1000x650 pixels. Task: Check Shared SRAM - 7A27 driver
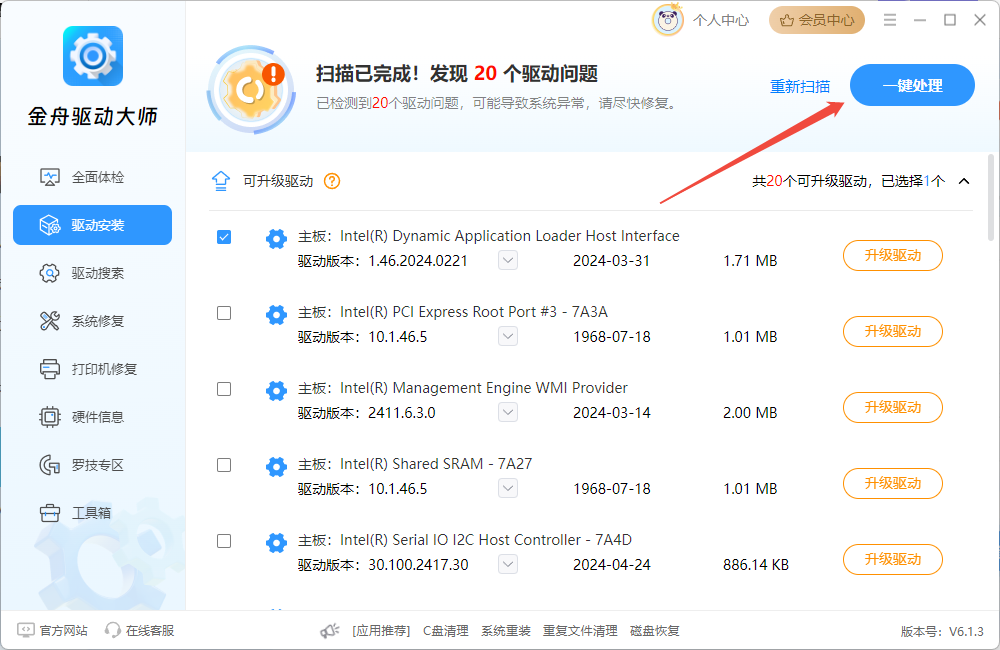click(224, 465)
